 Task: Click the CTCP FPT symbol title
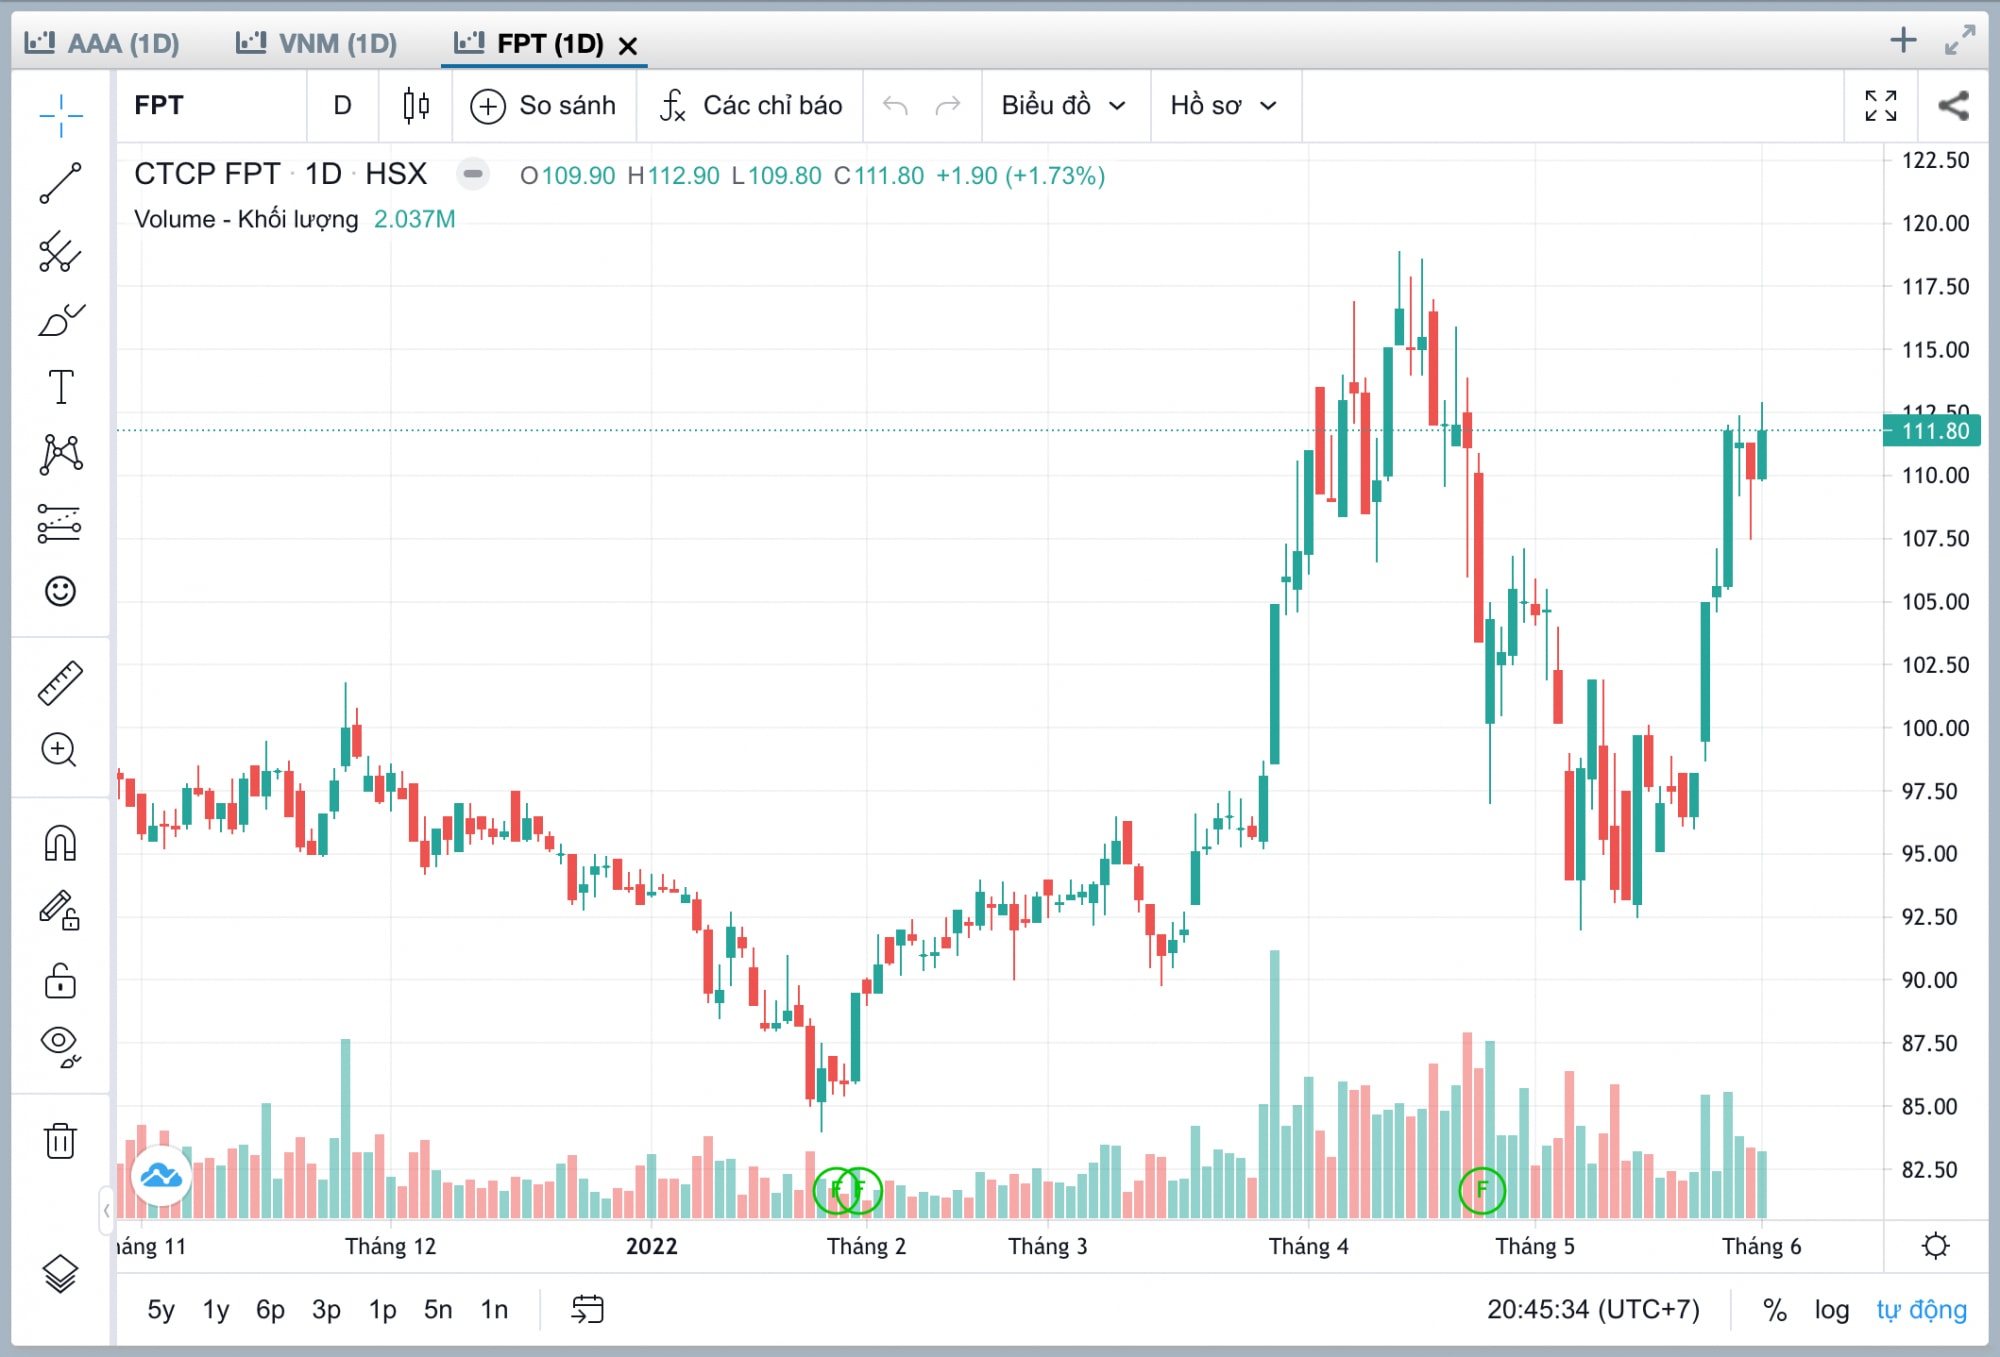click(x=207, y=174)
